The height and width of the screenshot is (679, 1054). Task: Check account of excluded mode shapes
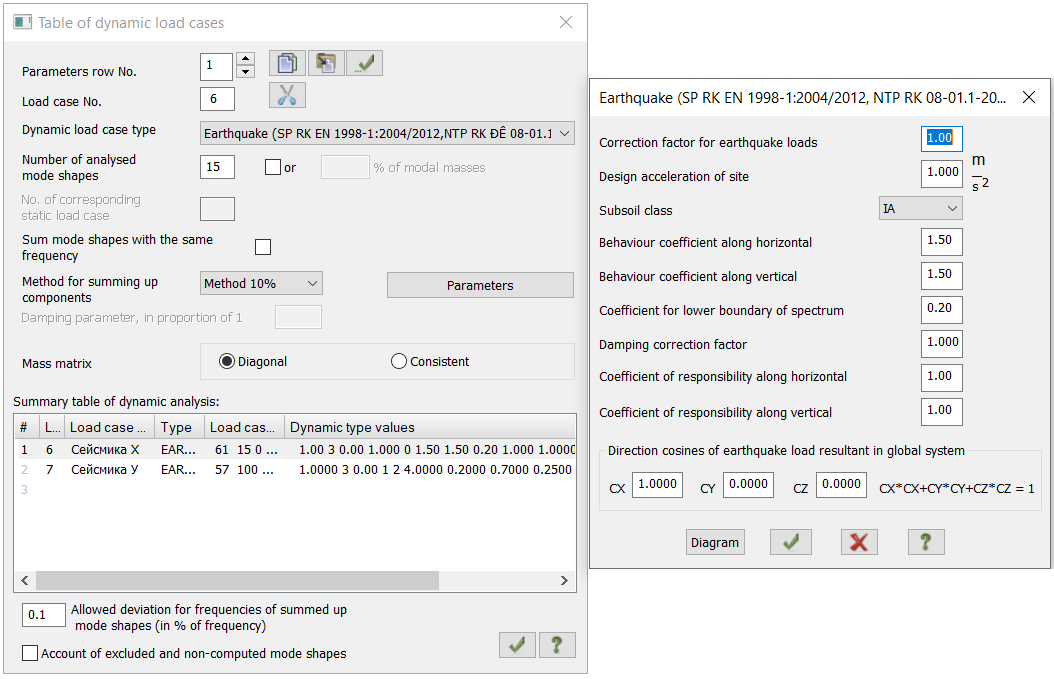30,653
